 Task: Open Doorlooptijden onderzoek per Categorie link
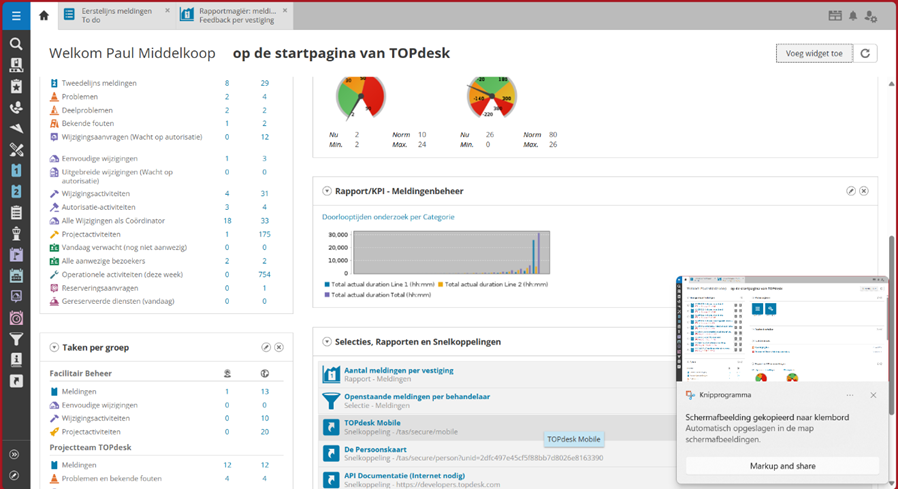tap(388, 216)
